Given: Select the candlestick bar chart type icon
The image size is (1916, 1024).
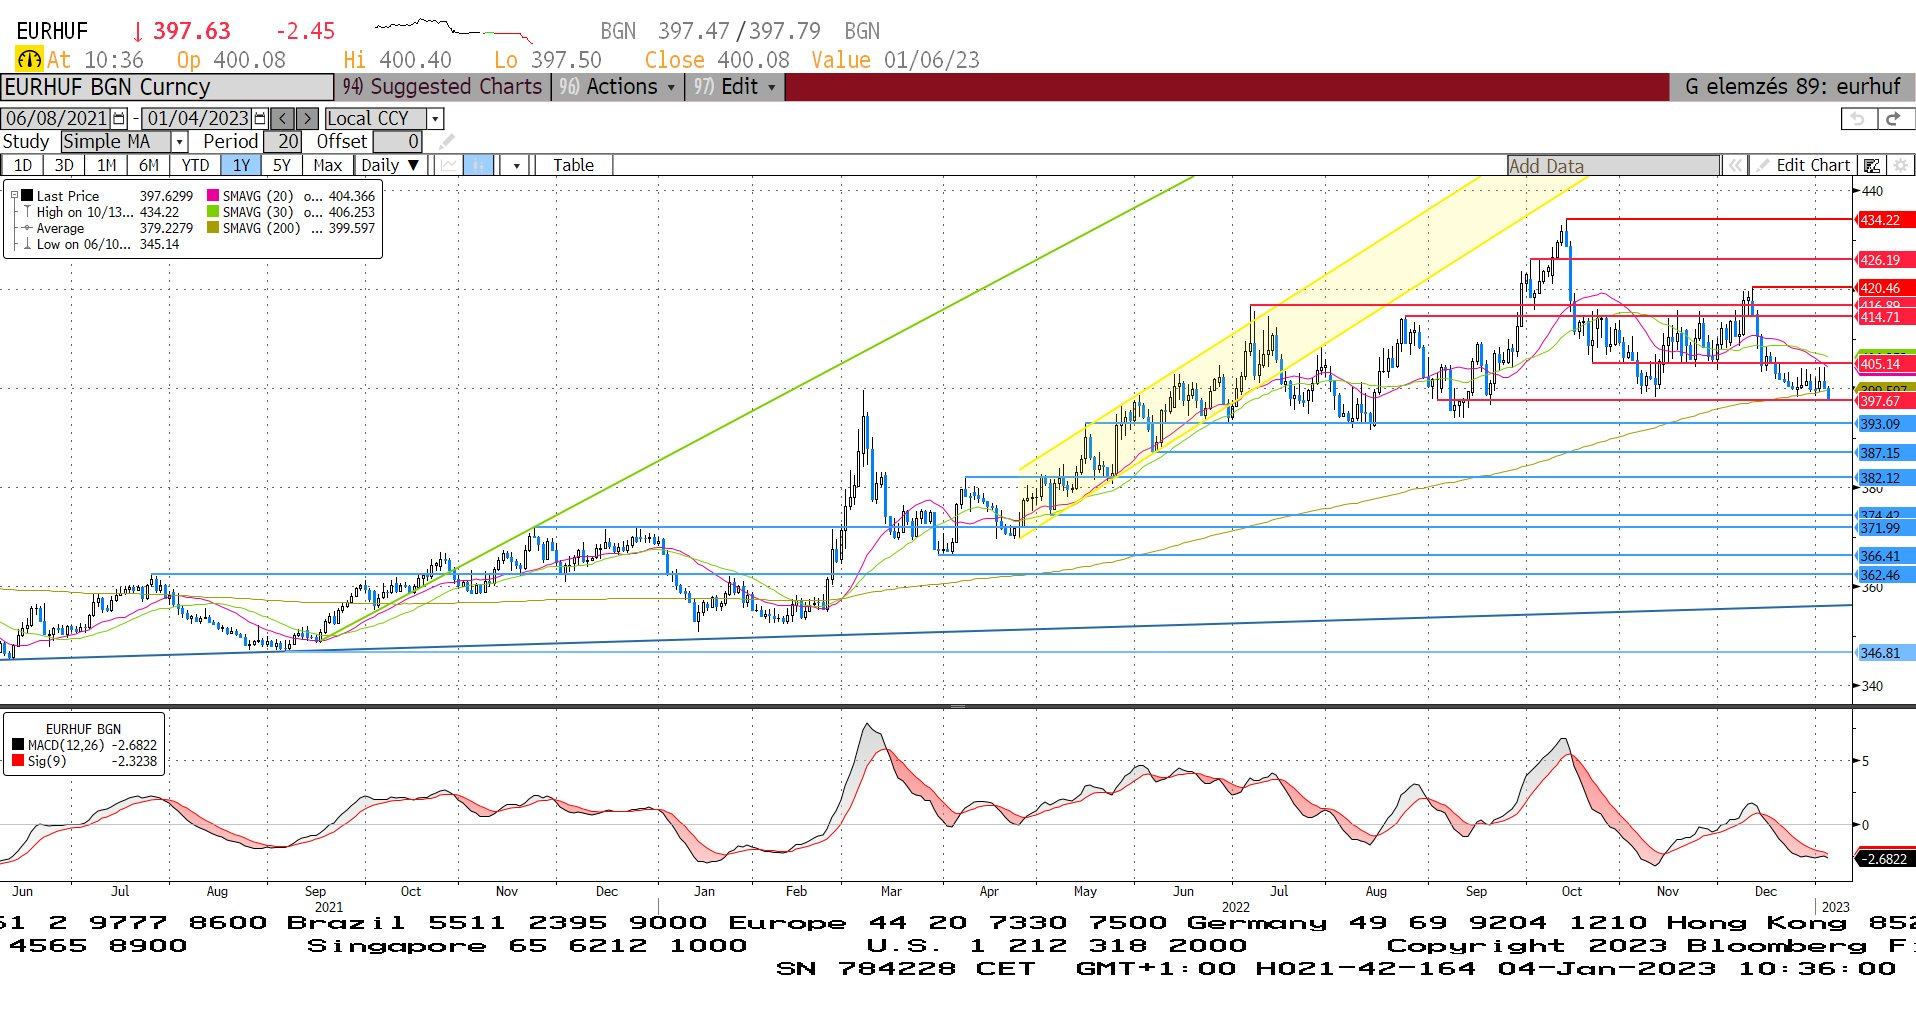Looking at the screenshot, I should (x=479, y=165).
